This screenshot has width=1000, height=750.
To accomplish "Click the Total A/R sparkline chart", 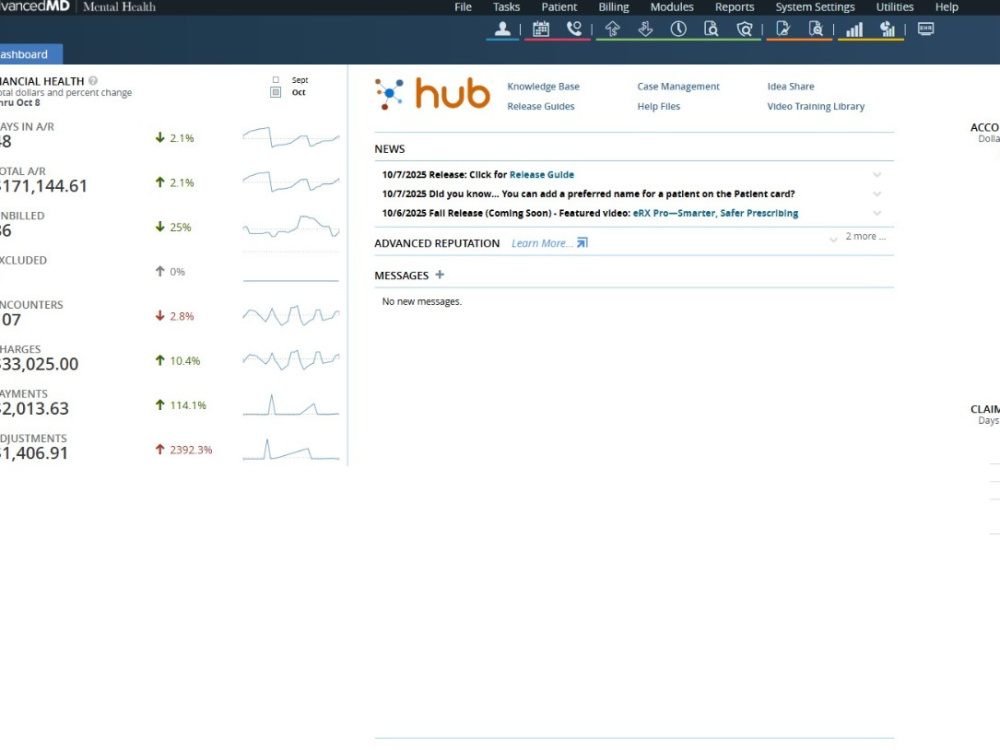I will coord(291,182).
